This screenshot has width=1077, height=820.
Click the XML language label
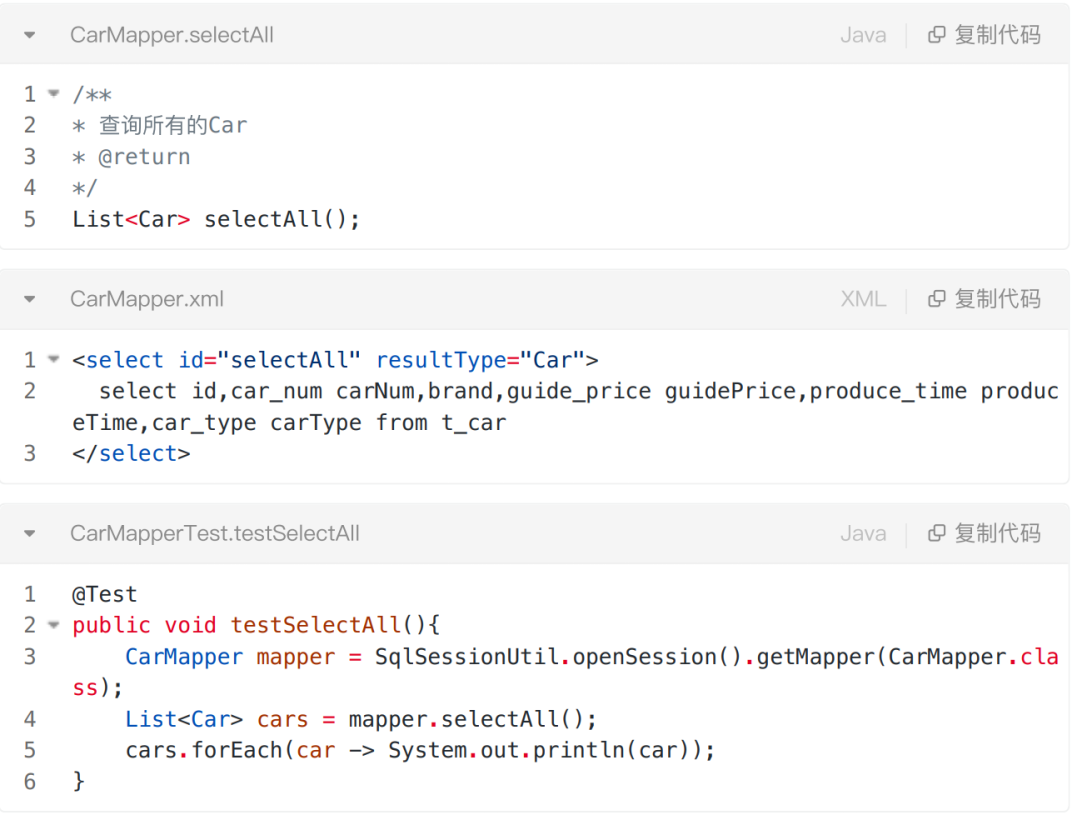(x=863, y=299)
